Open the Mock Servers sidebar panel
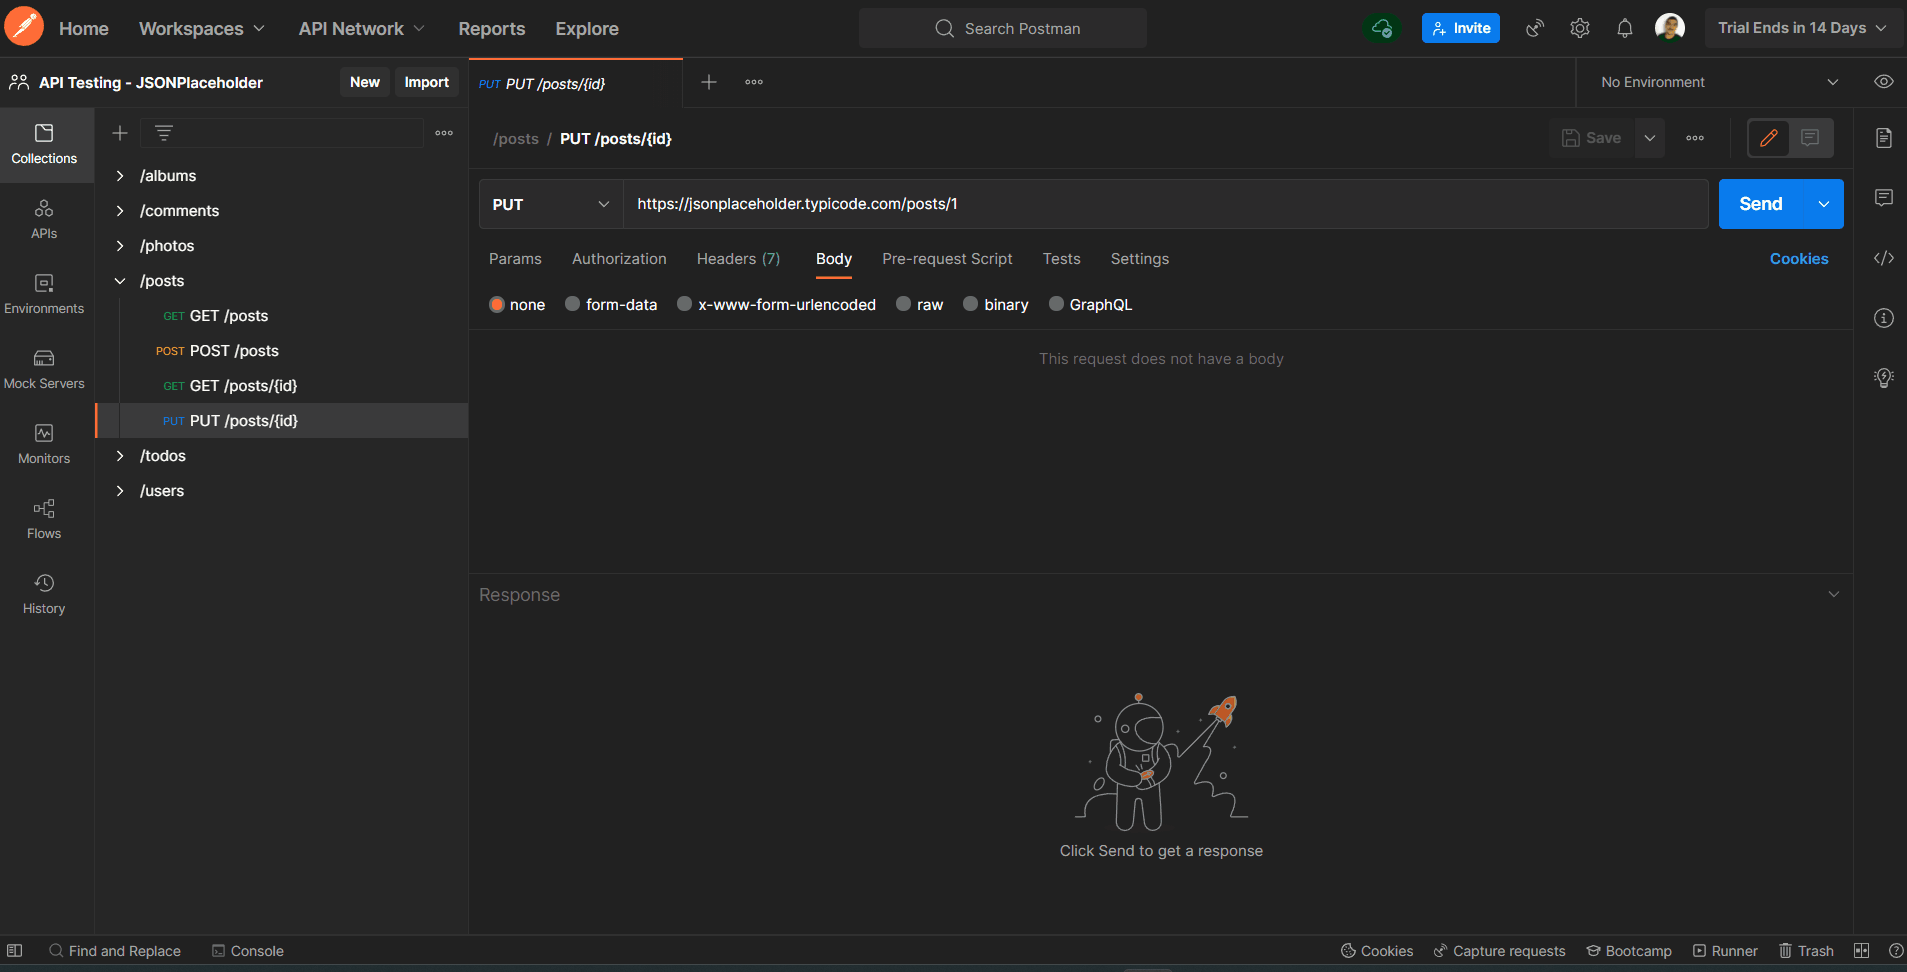Image resolution: width=1907 pixels, height=972 pixels. [44, 370]
